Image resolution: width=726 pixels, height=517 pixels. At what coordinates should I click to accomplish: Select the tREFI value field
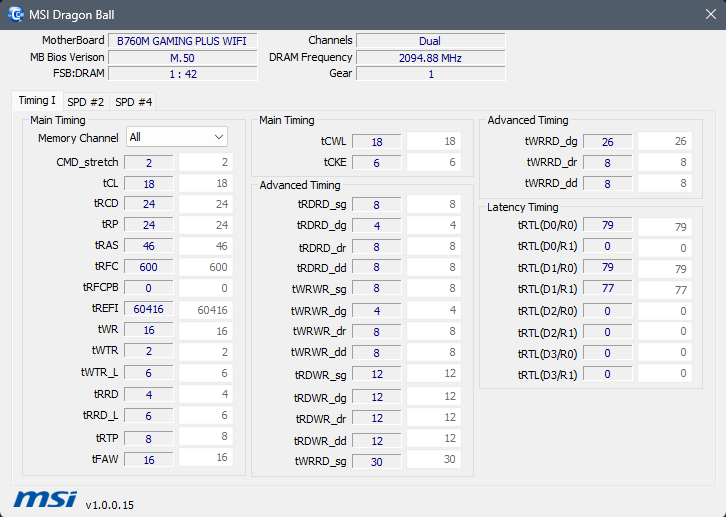(149, 309)
